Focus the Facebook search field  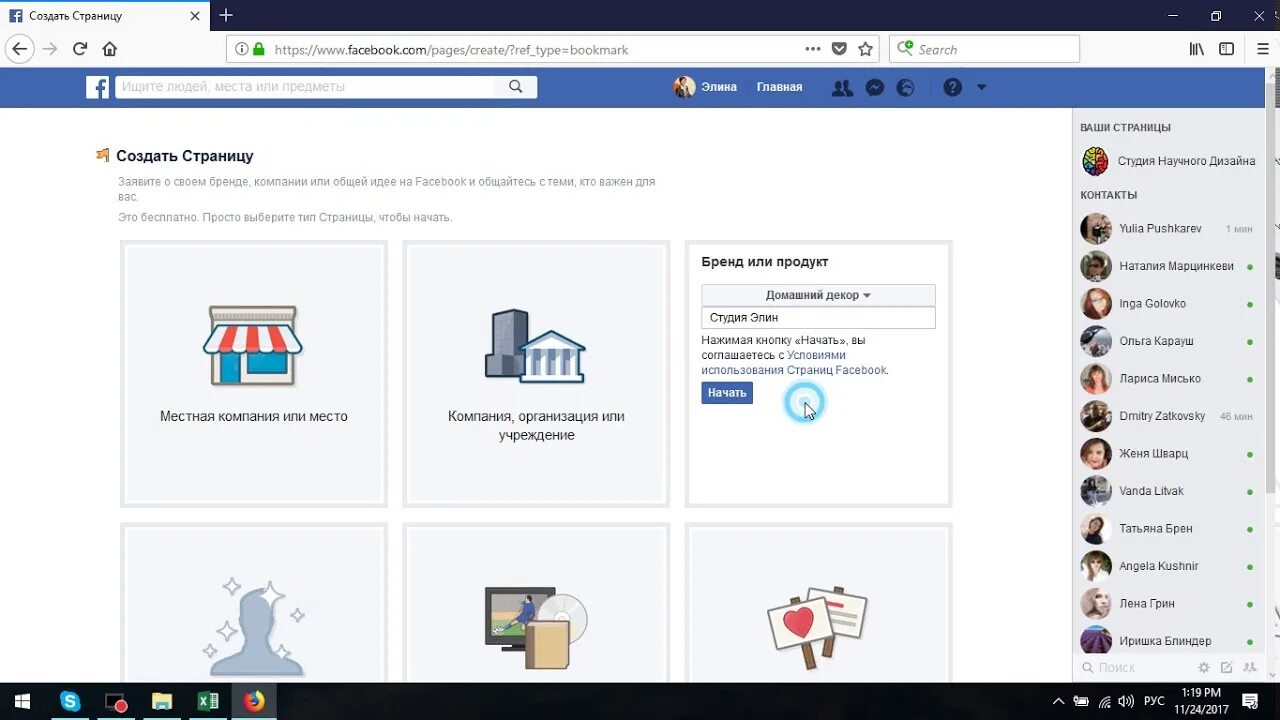click(x=305, y=87)
